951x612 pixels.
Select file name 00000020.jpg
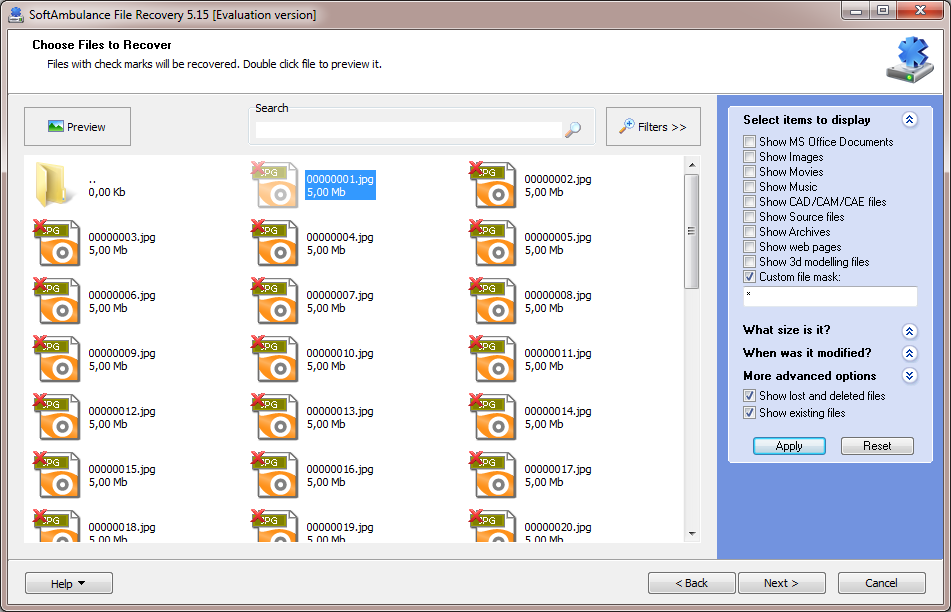[558, 527]
